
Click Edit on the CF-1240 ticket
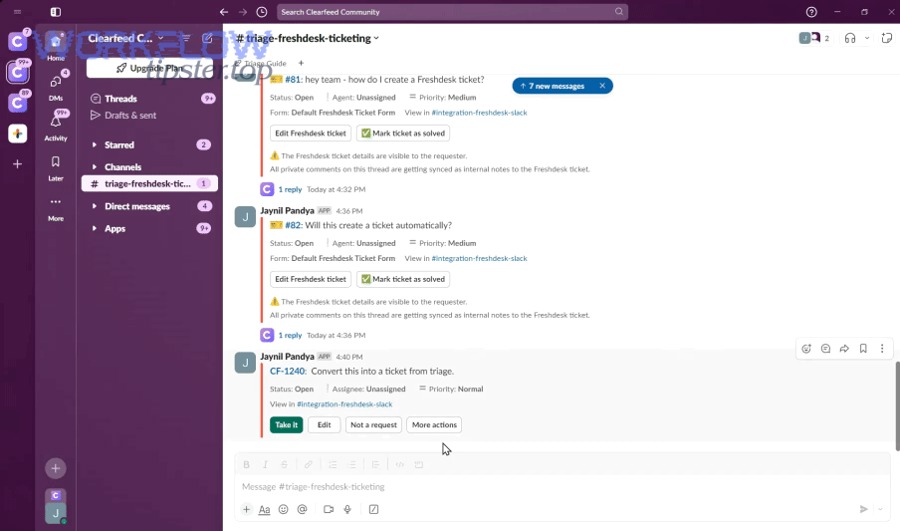(324, 425)
